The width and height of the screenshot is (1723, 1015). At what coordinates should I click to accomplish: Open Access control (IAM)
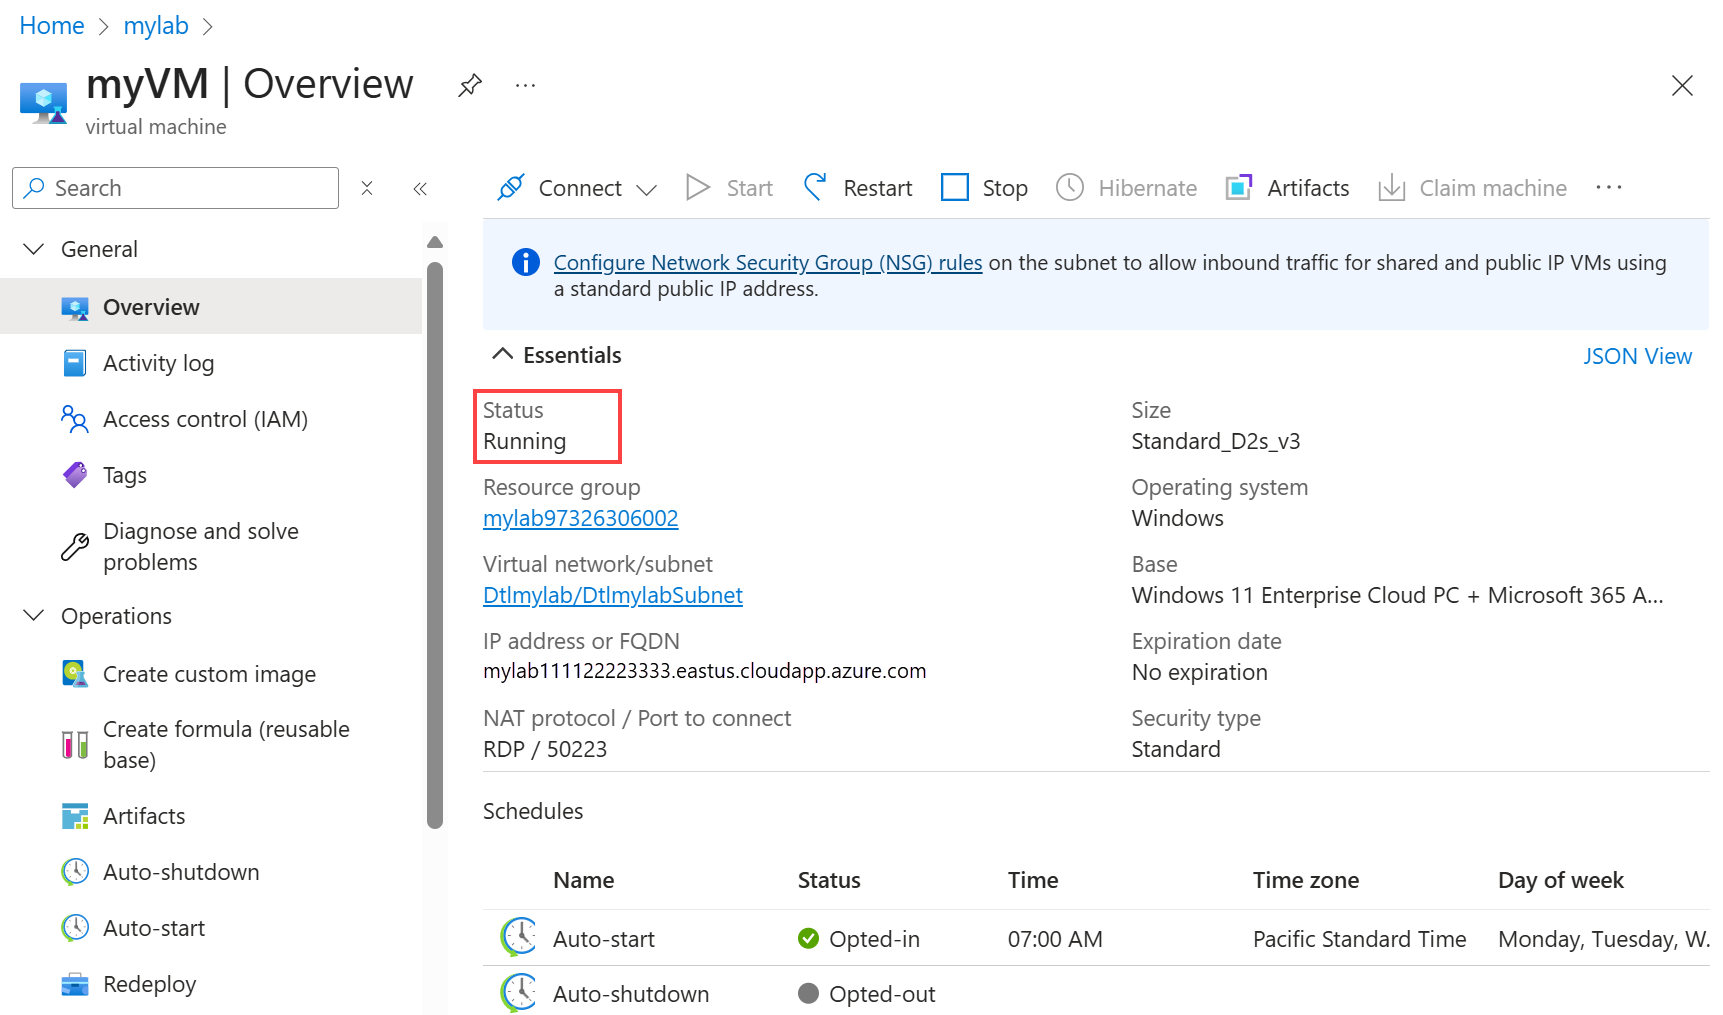tap(205, 419)
